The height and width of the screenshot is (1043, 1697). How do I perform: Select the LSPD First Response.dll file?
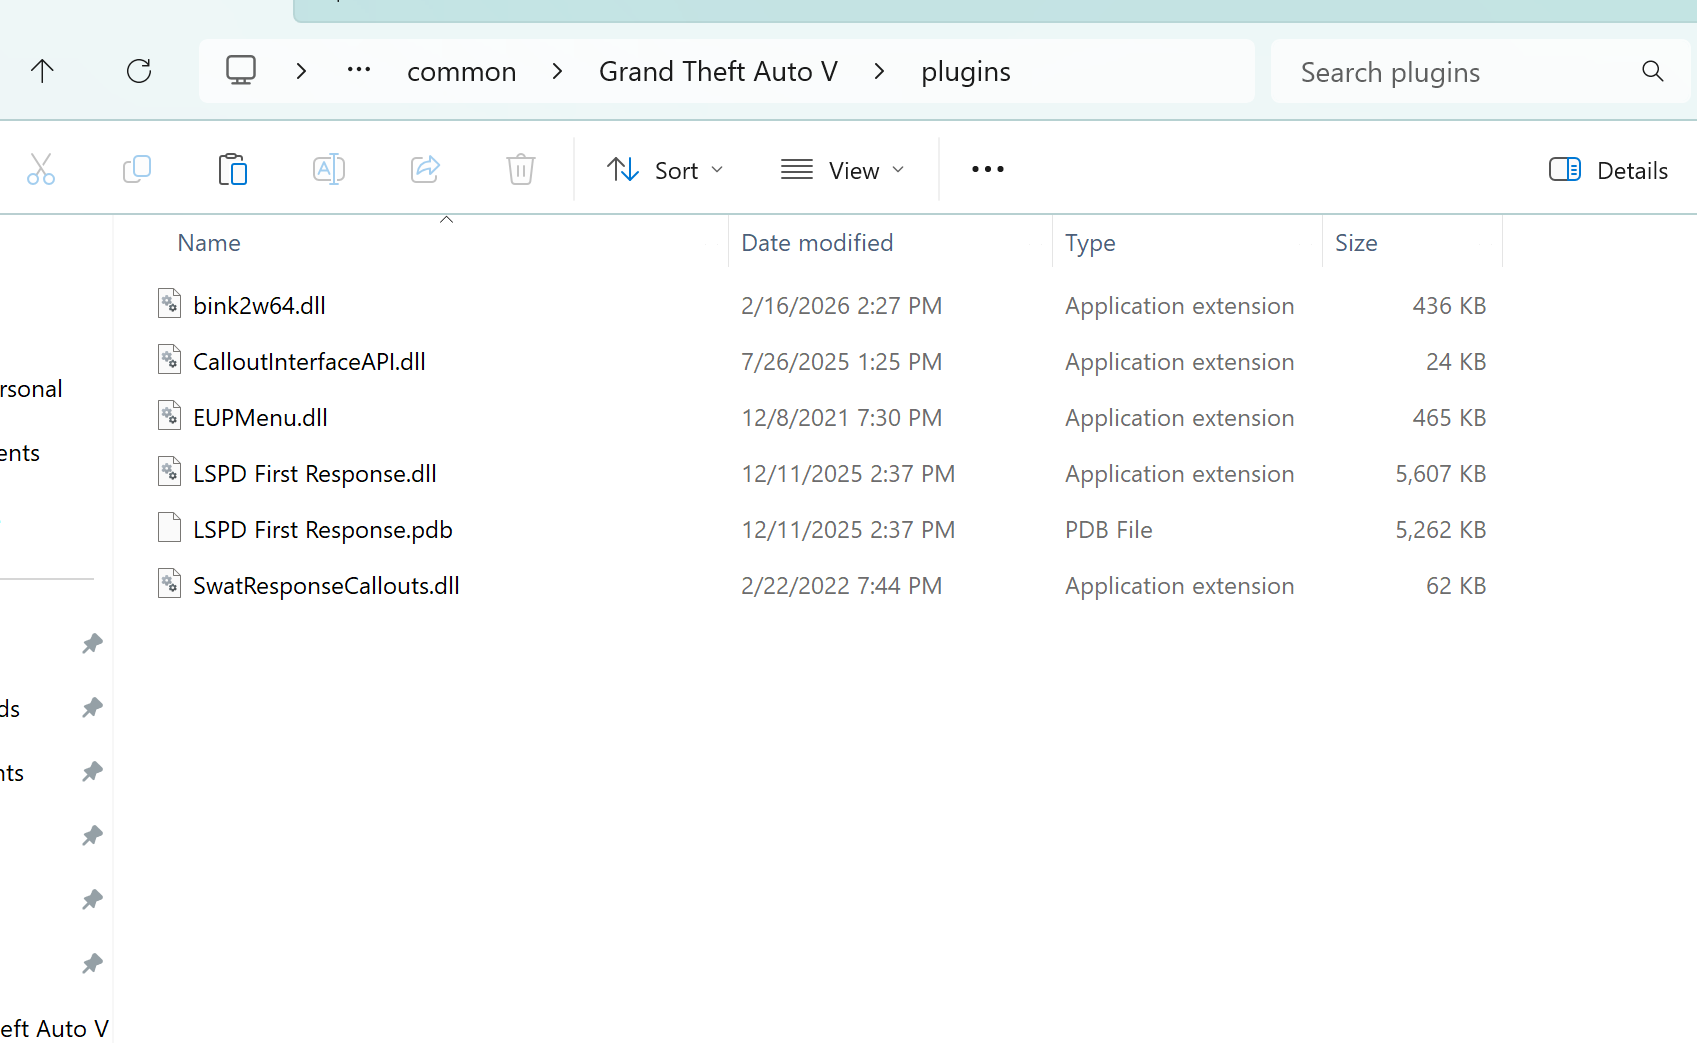coord(314,474)
